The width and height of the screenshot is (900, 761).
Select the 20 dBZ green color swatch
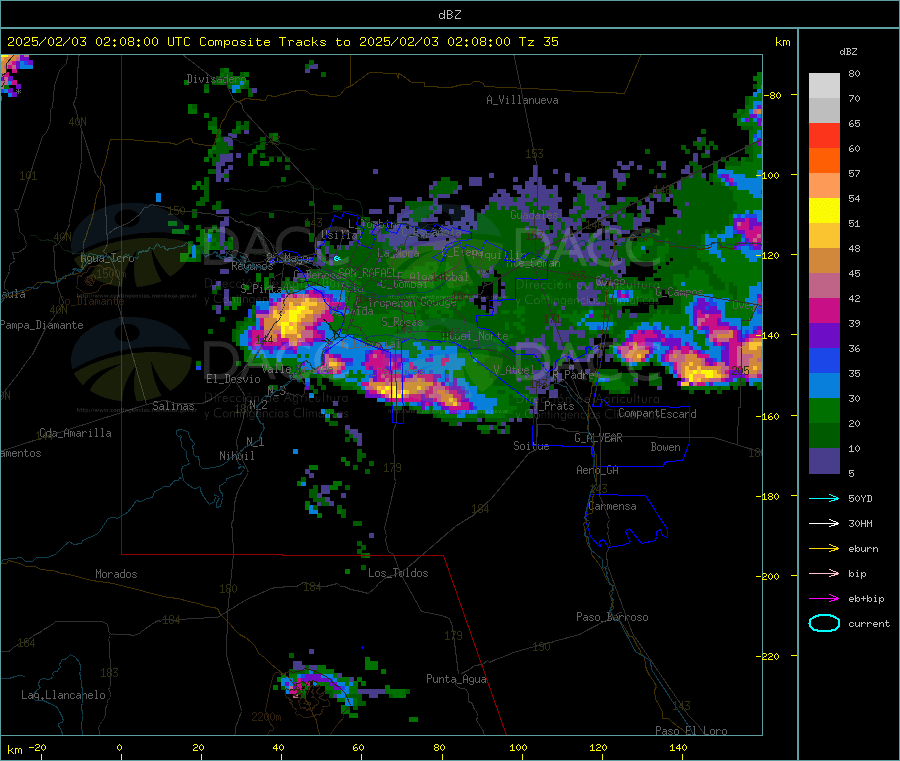(824, 410)
